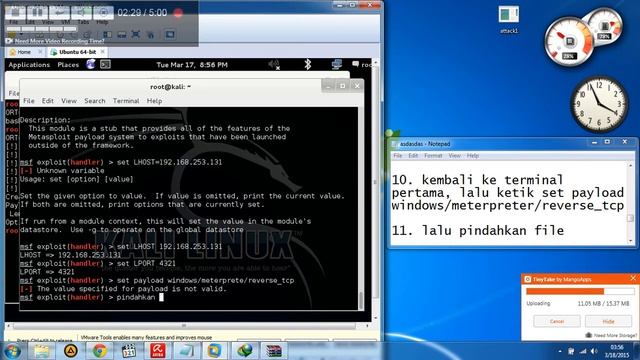Open WinRAR from taskbar
This screenshot has width=640, height=360.
click(x=274, y=351)
